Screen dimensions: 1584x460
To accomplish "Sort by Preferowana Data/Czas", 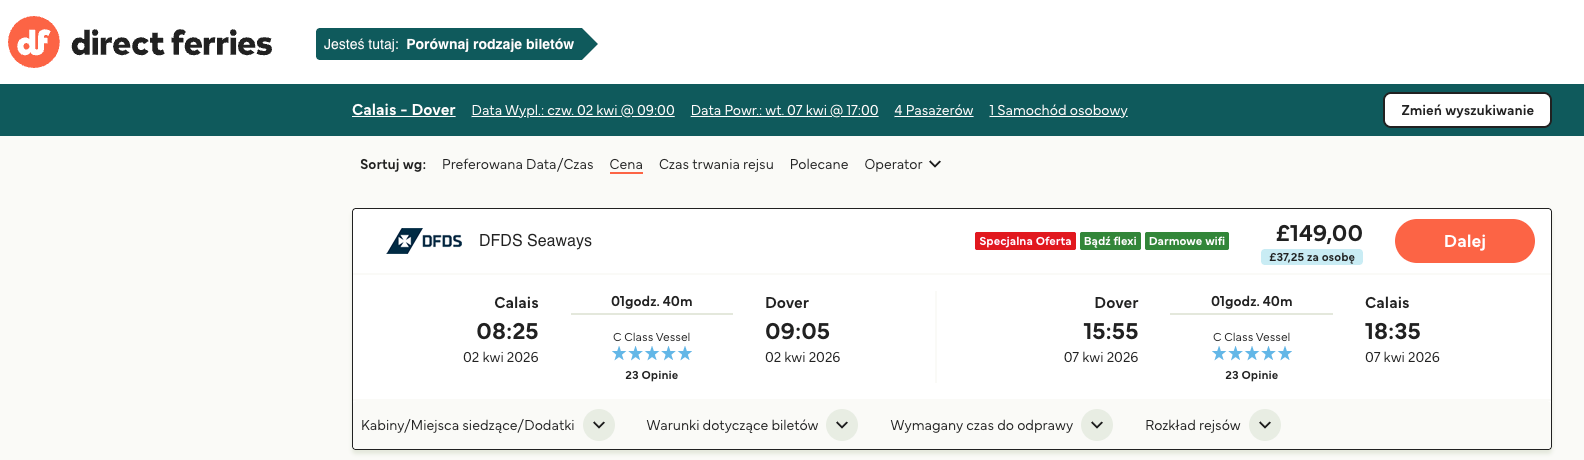I will 517,164.
